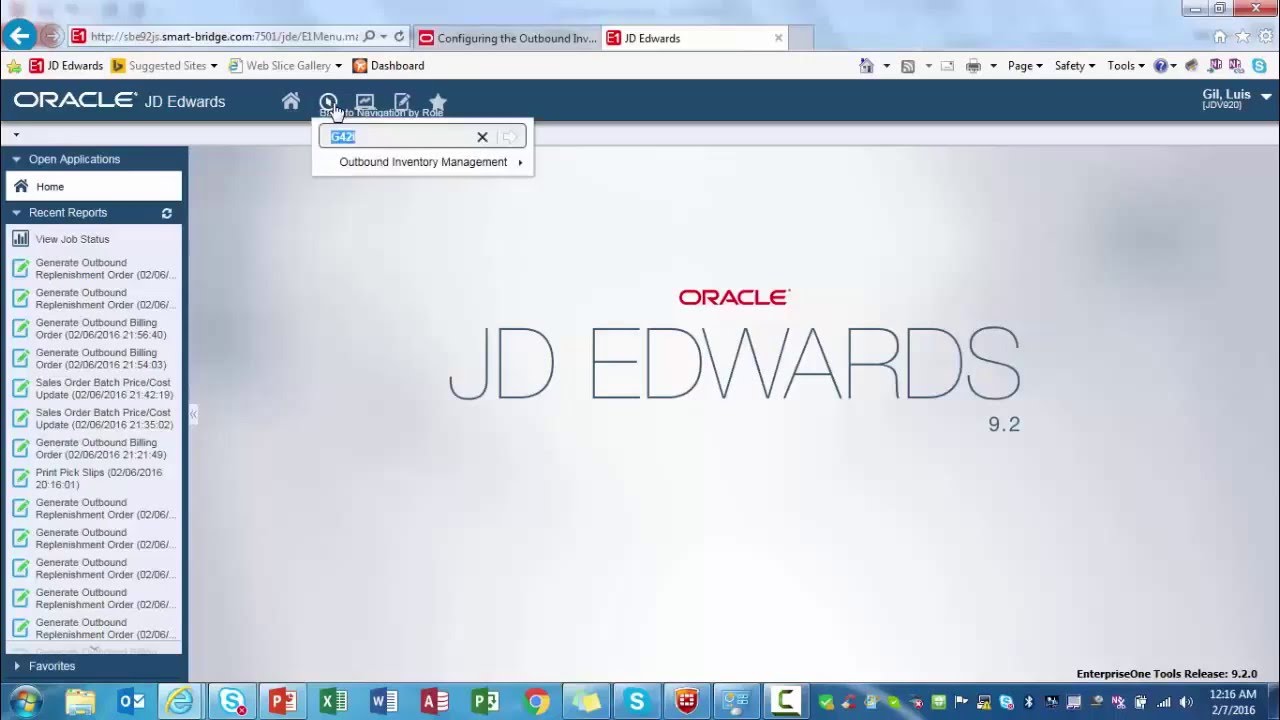The width and height of the screenshot is (1280, 720).
Task: Click the Navigator clock icon in Oracle header
Action: [328, 101]
